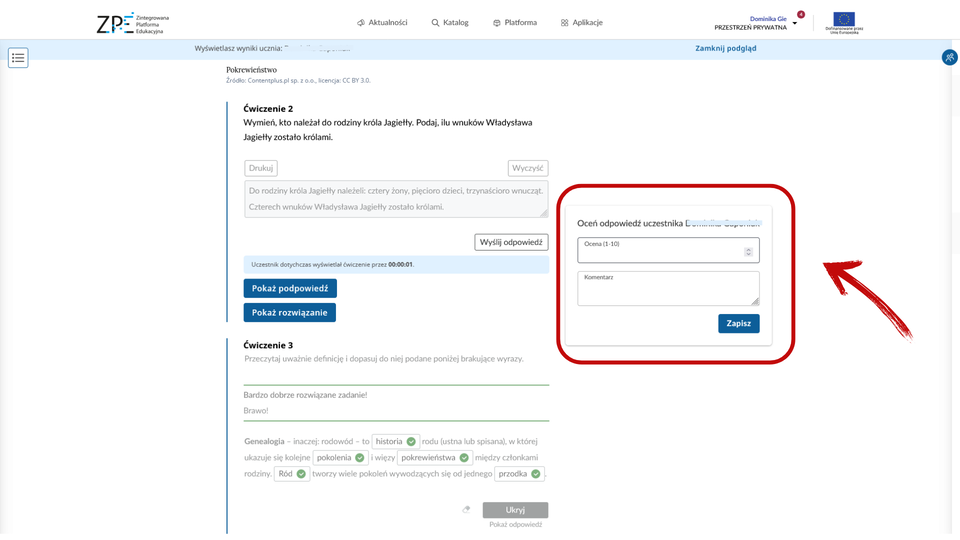960x540 pixels.
Task: Open the Aktualności menu item
Action: click(x=382, y=22)
